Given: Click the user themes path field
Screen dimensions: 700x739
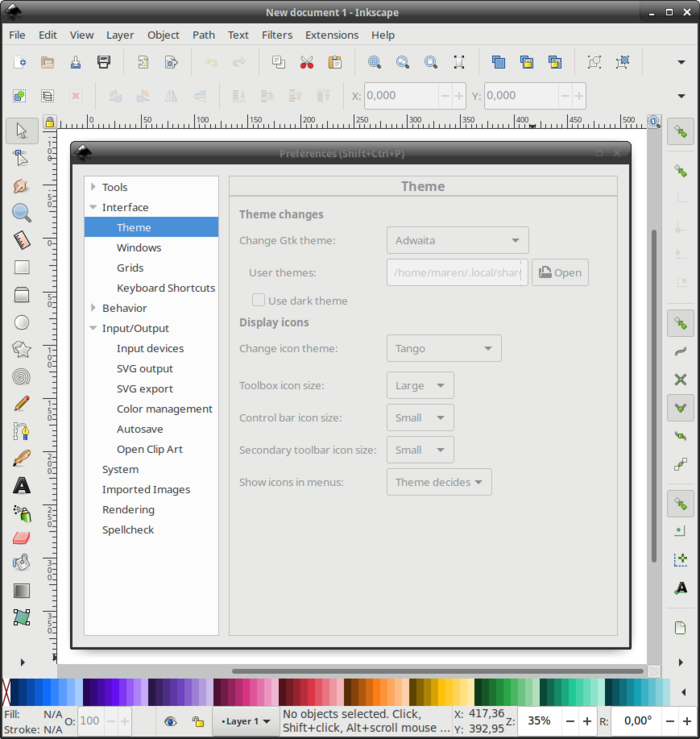Looking at the screenshot, I should (x=457, y=272).
